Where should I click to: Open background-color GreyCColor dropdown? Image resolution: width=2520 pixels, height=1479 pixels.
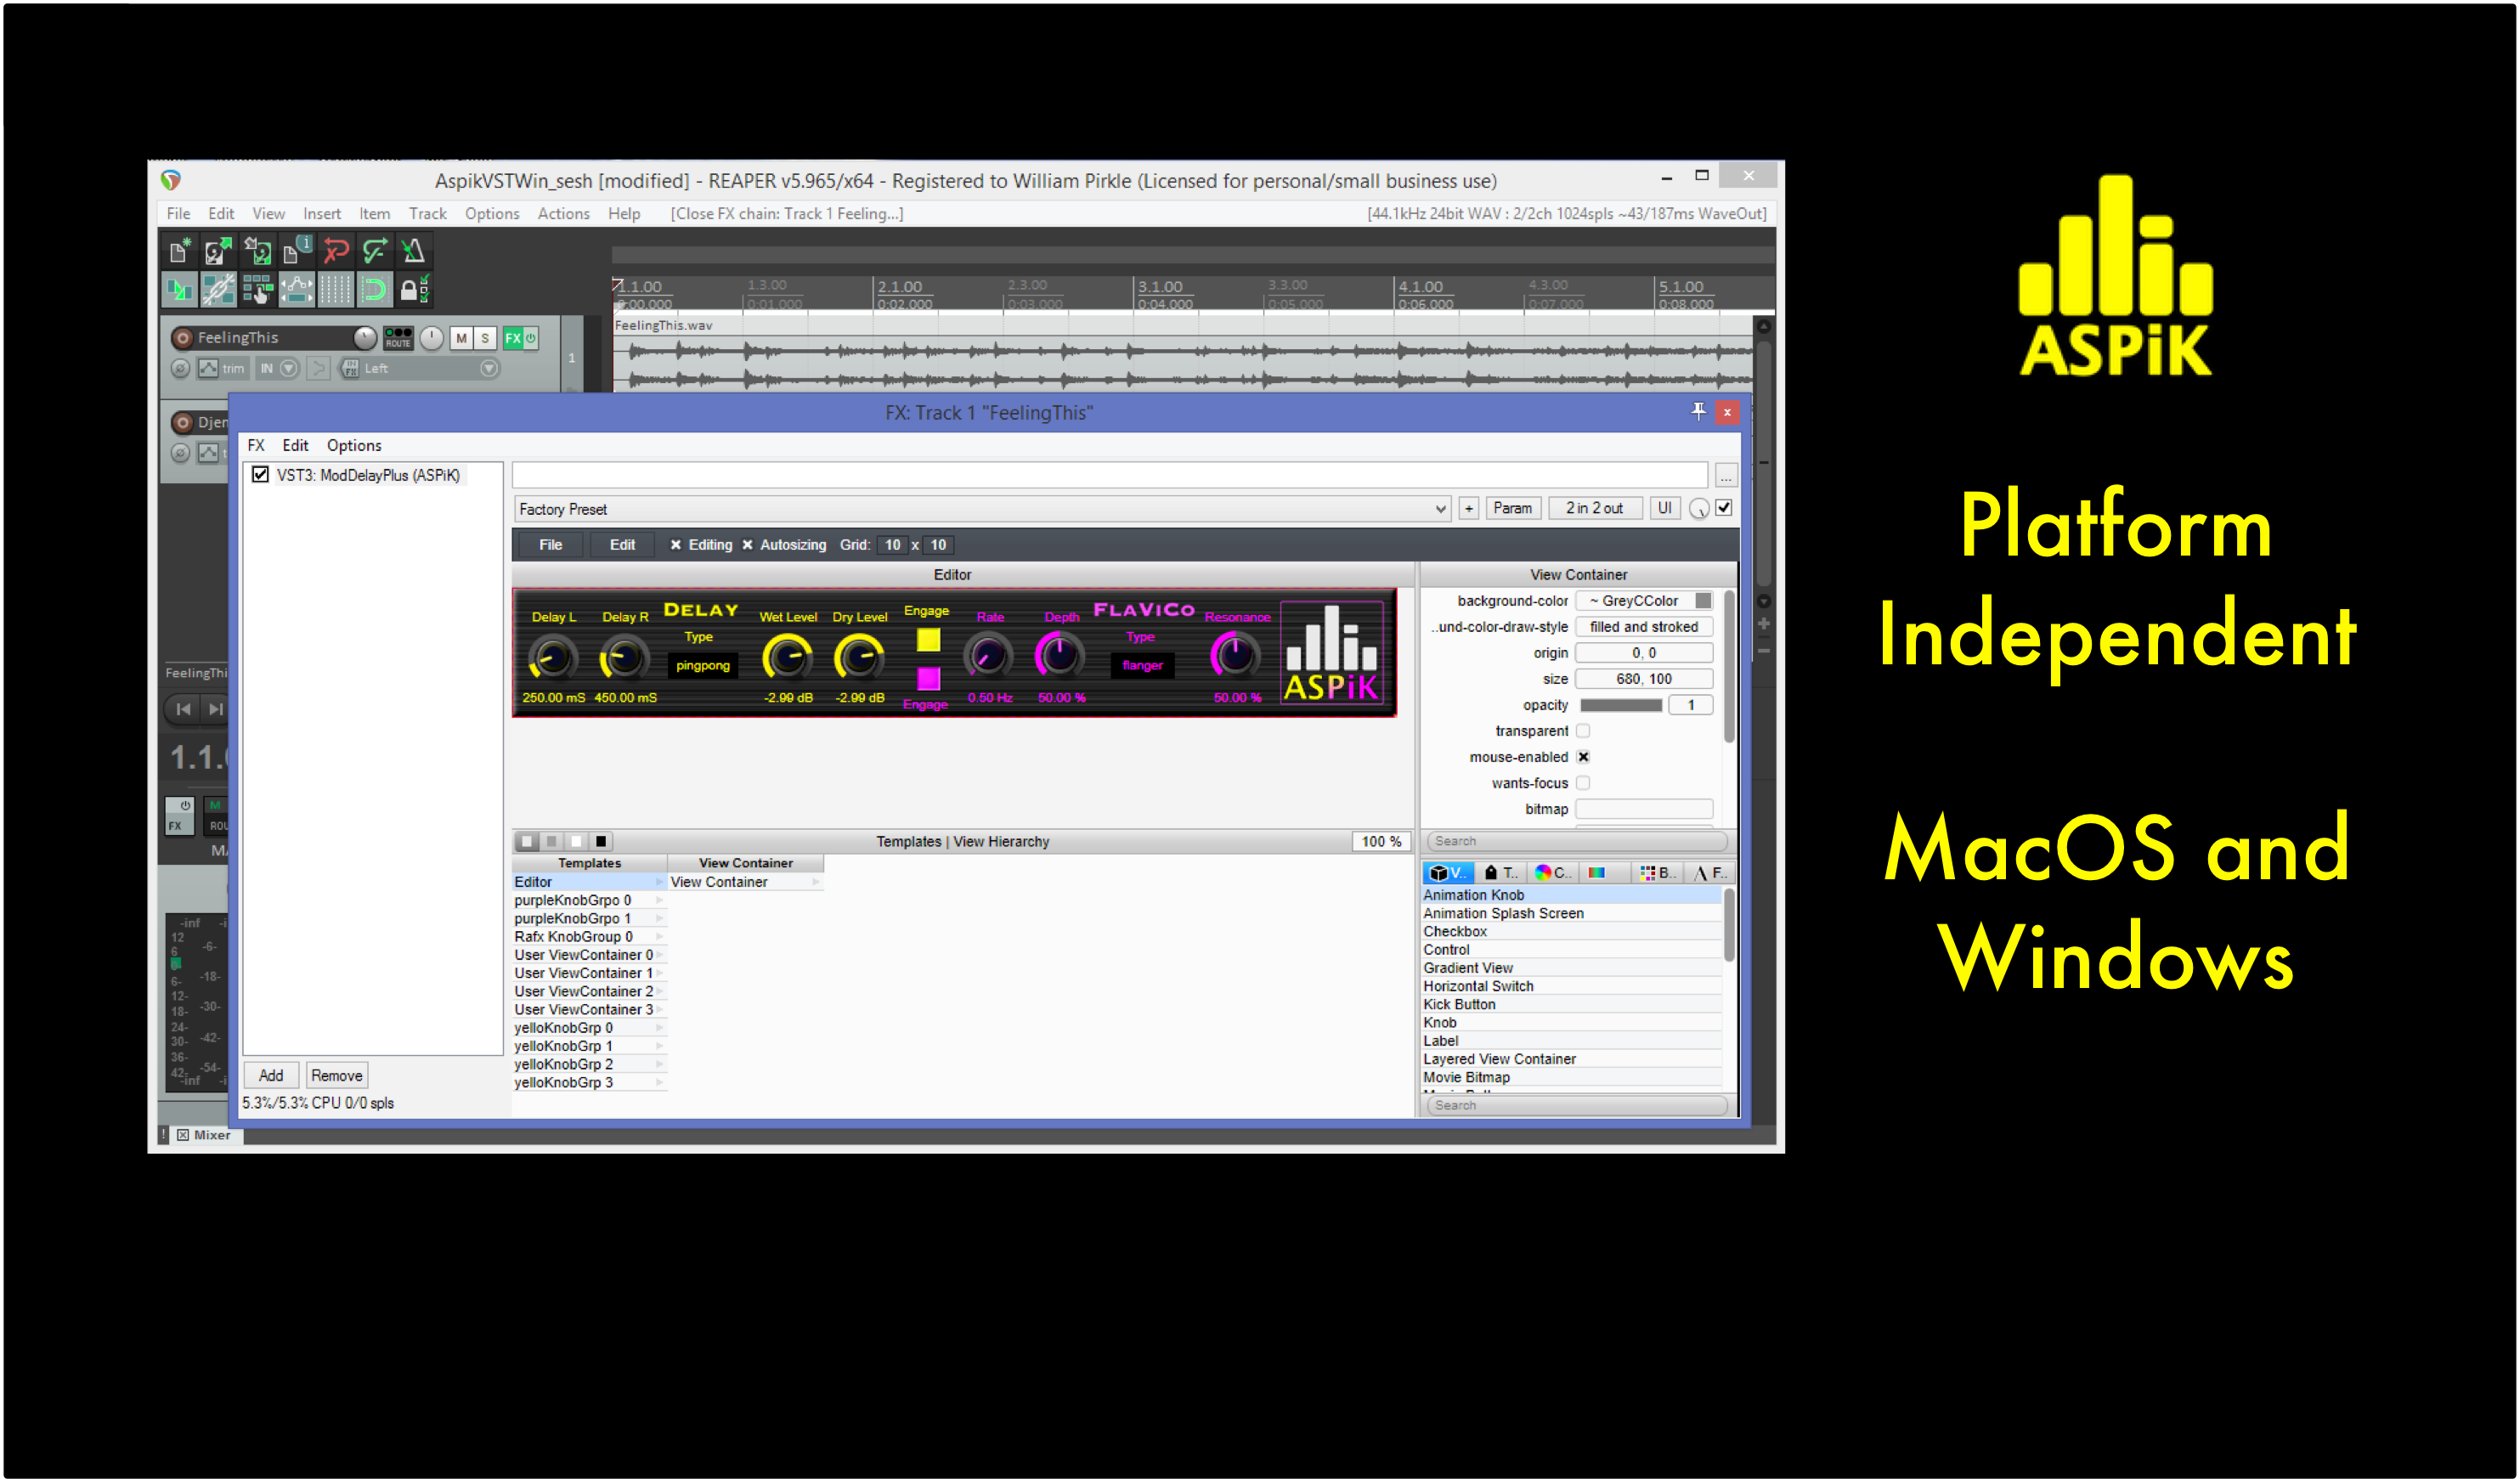pyautogui.click(x=1644, y=601)
